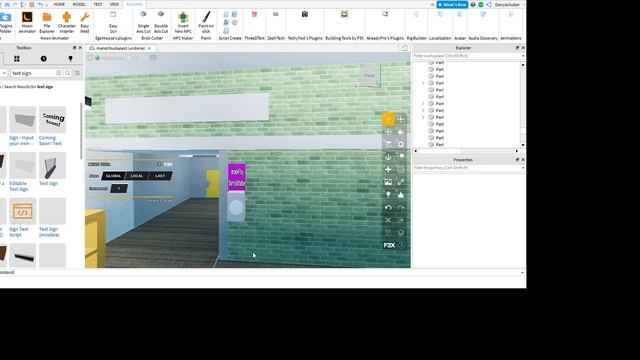The height and width of the screenshot is (360, 640).
Task: Select the F3X Rotate tool
Action: pos(388,132)
